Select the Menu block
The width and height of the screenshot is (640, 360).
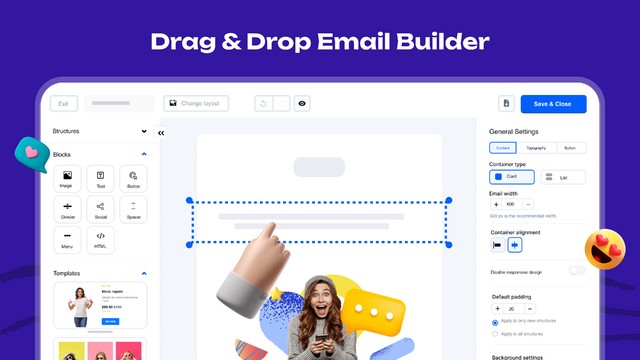click(x=67, y=240)
